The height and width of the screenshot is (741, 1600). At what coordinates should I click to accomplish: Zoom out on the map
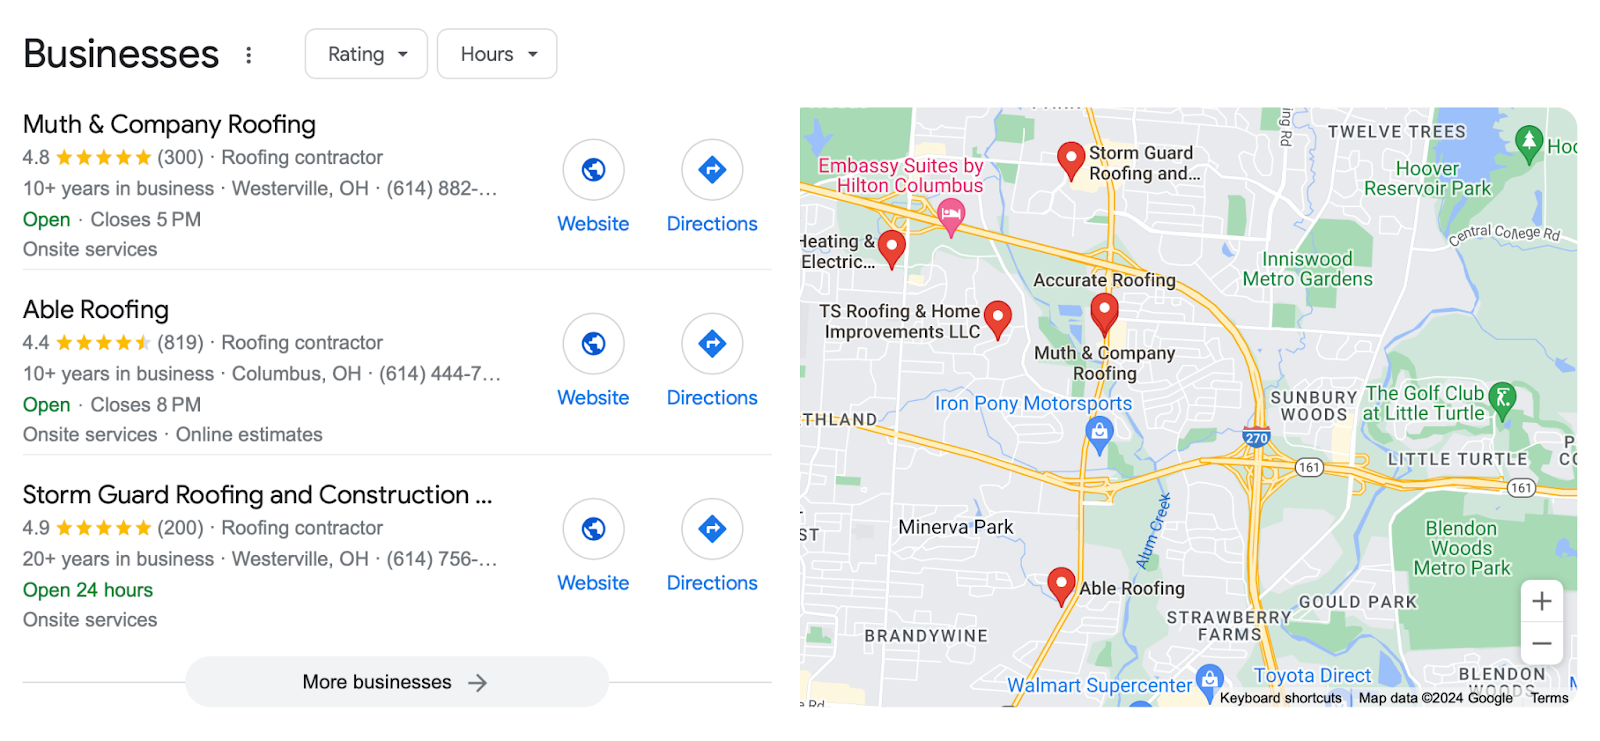click(1542, 644)
